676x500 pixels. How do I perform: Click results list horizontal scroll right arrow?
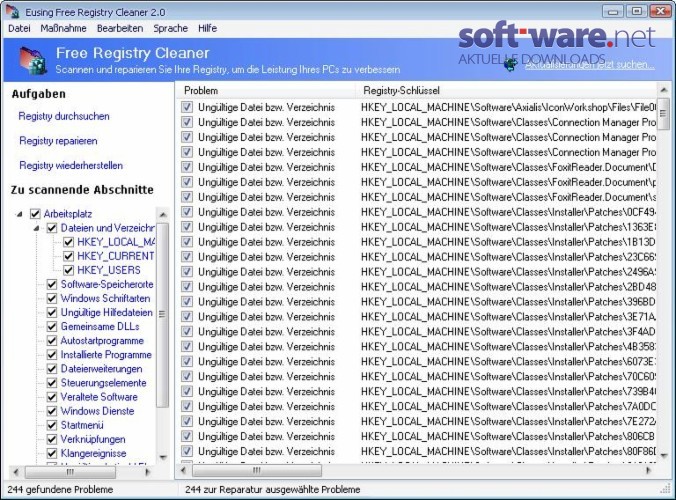(648, 471)
